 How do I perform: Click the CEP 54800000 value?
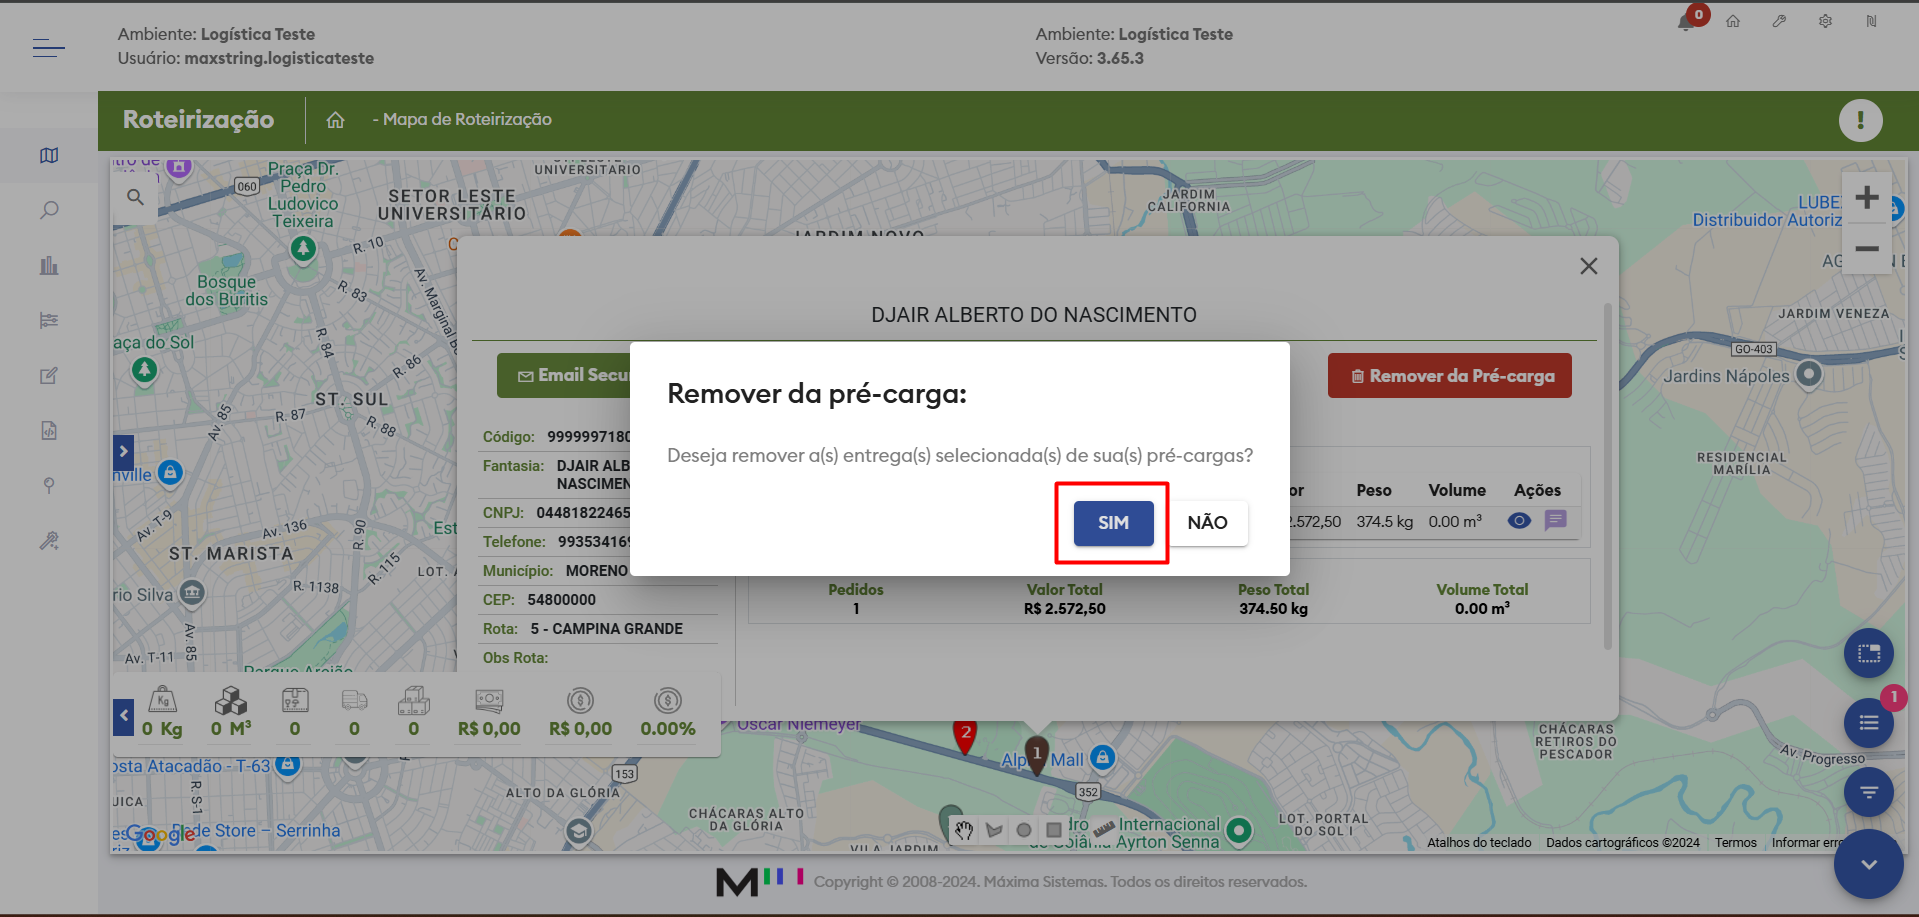pyautogui.click(x=561, y=600)
